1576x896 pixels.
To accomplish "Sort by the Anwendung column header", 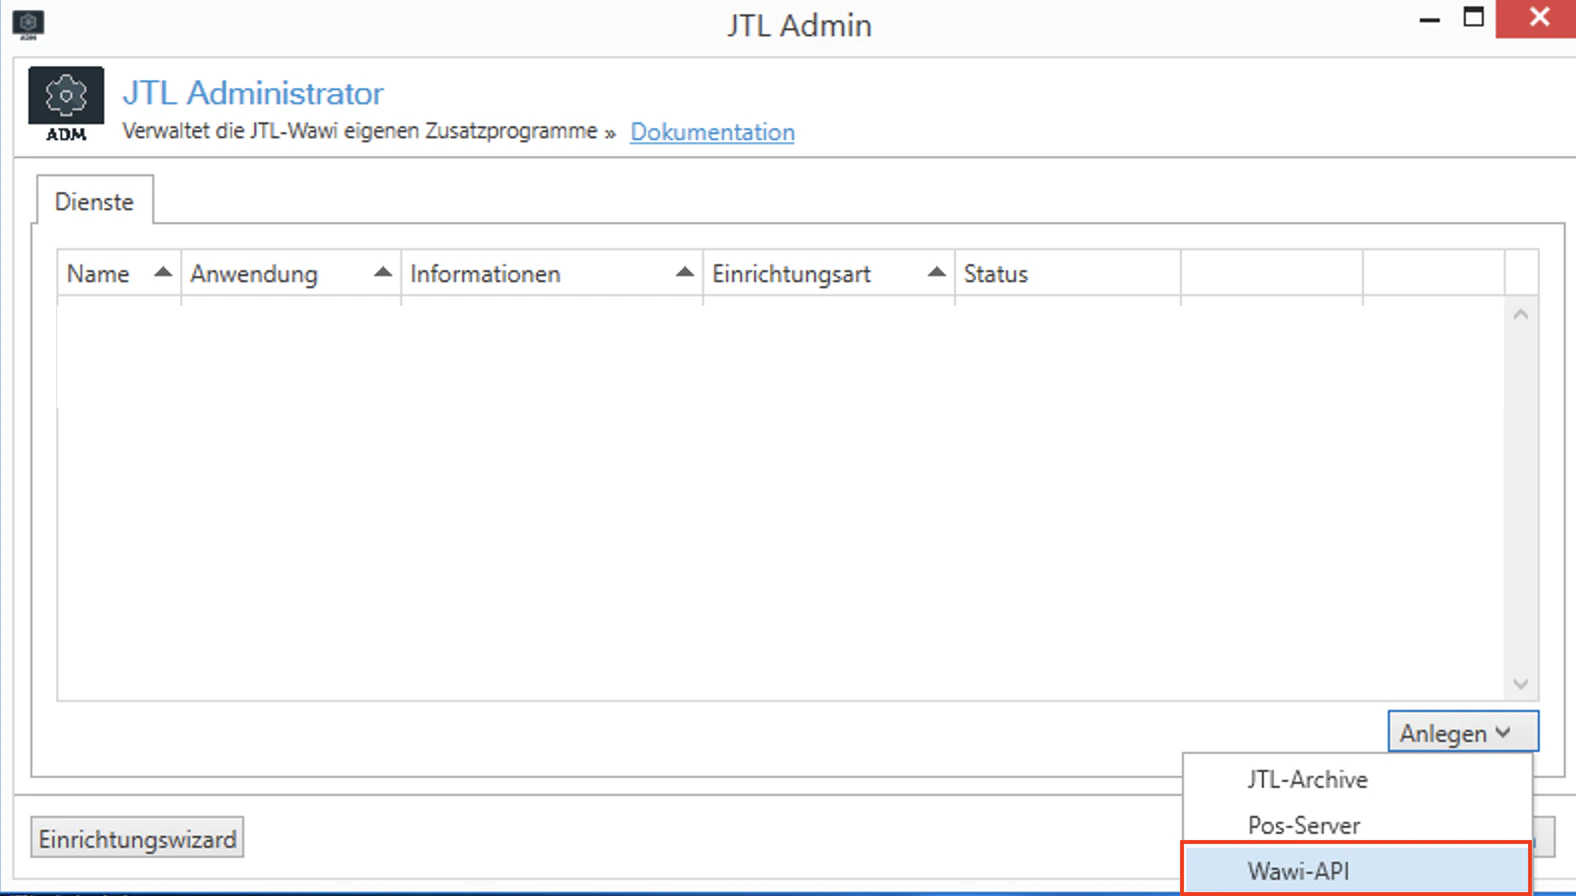I will click(x=291, y=274).
